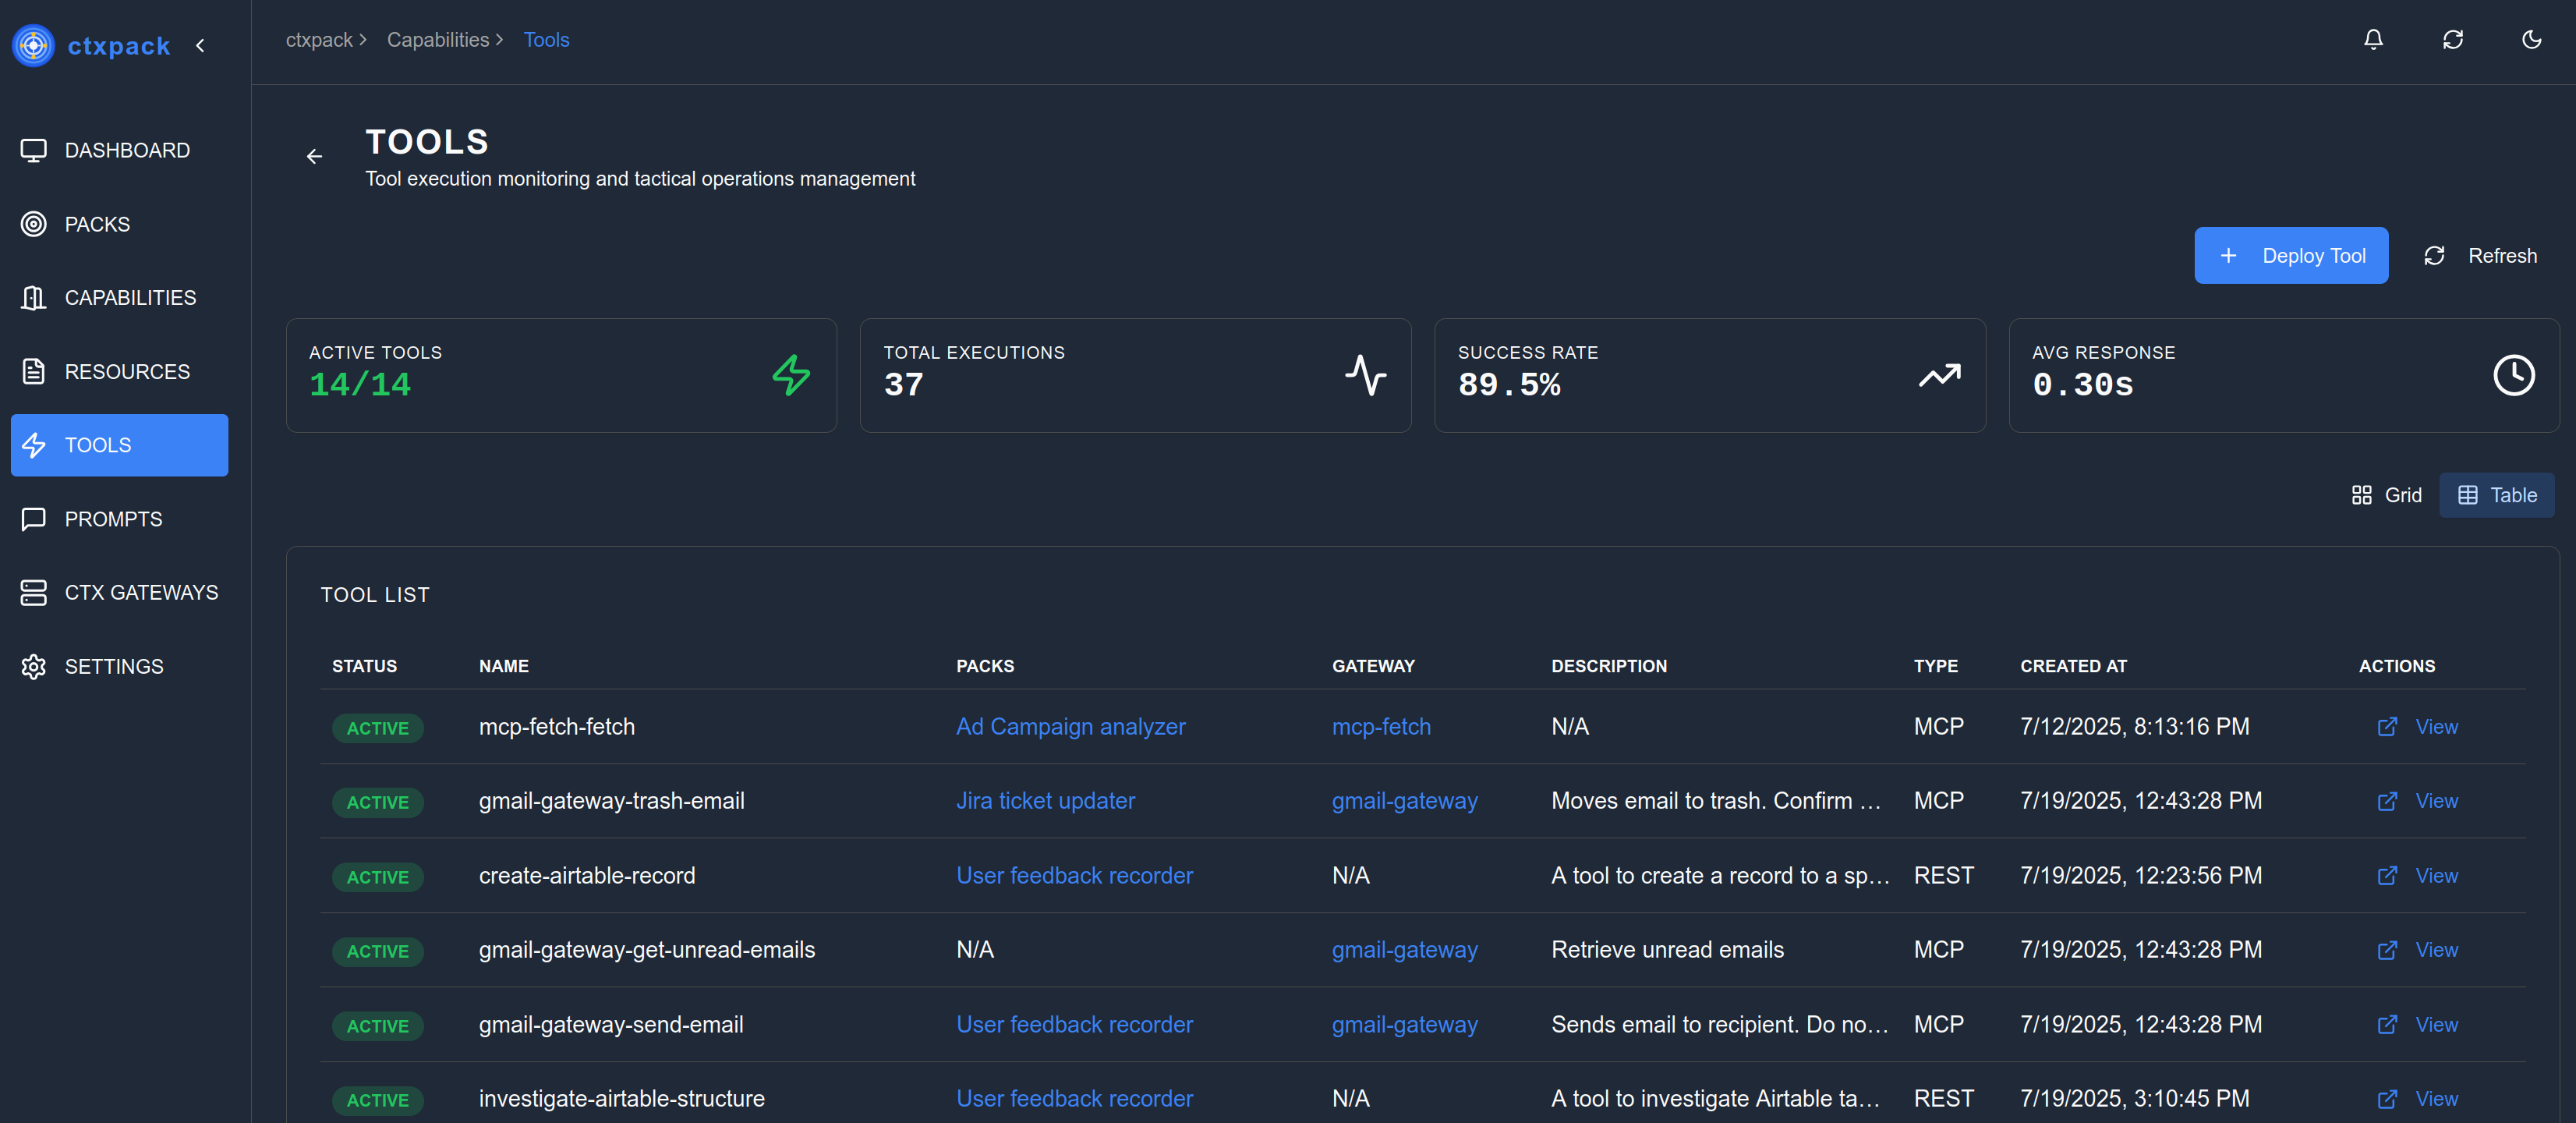Image resolution: width=2576 pixels, height=1123 pixels.
Task: View create-airtable-record tool details
Action: point(2417,876)
